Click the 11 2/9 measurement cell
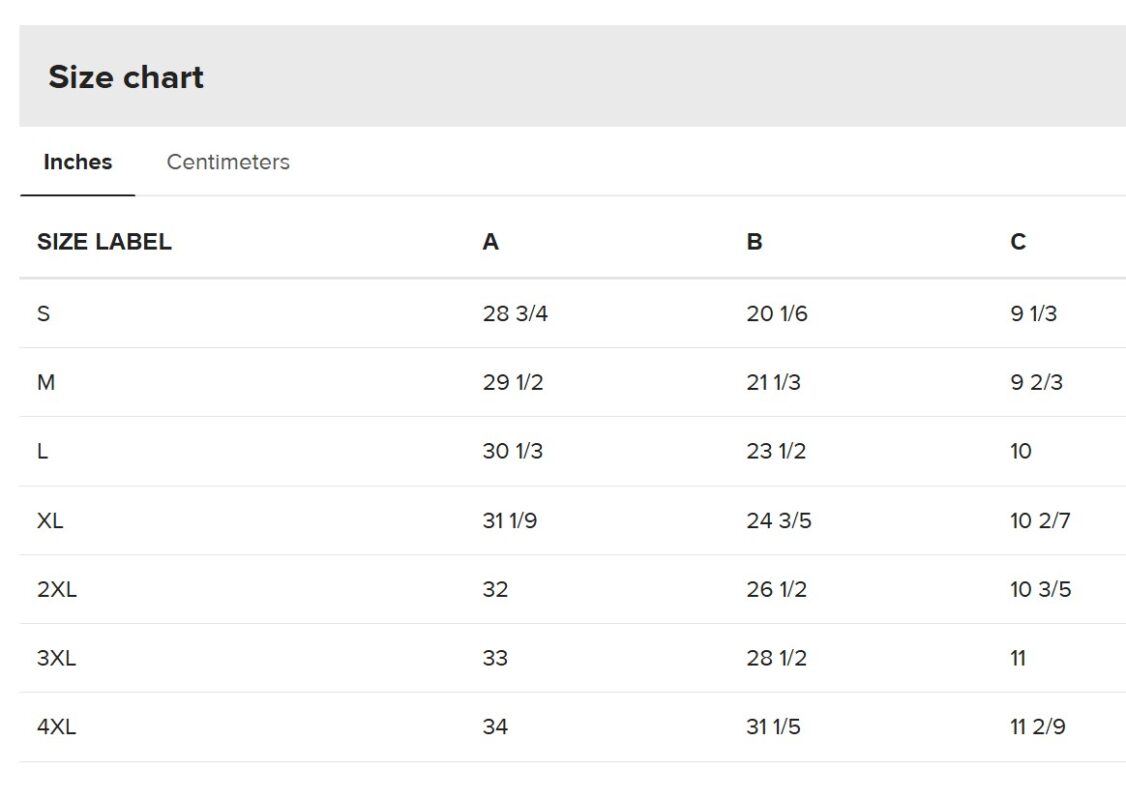 tap(1037, 727)
